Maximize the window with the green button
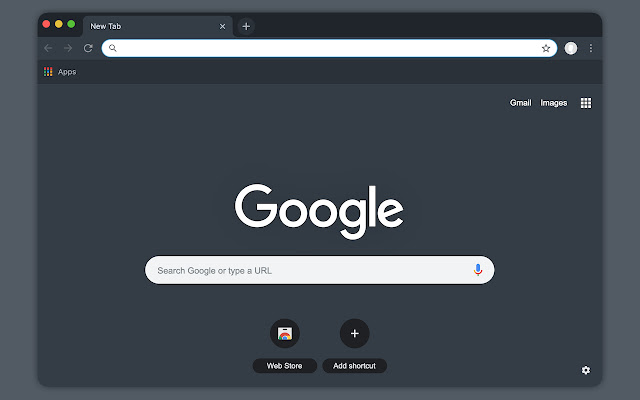The width and height of the screenshot is (640, 400). (71, 24)
